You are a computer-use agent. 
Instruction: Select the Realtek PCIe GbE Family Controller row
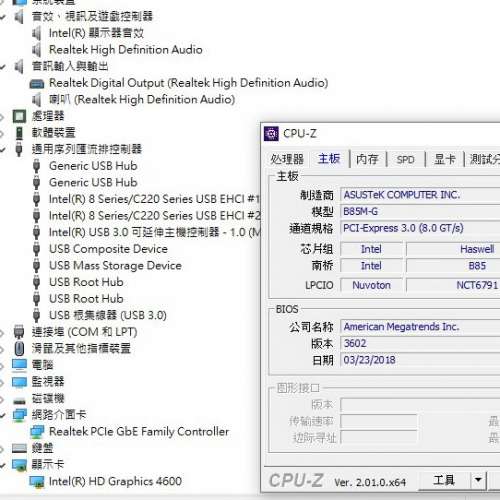pyautogui.click(x=139, y=432)
